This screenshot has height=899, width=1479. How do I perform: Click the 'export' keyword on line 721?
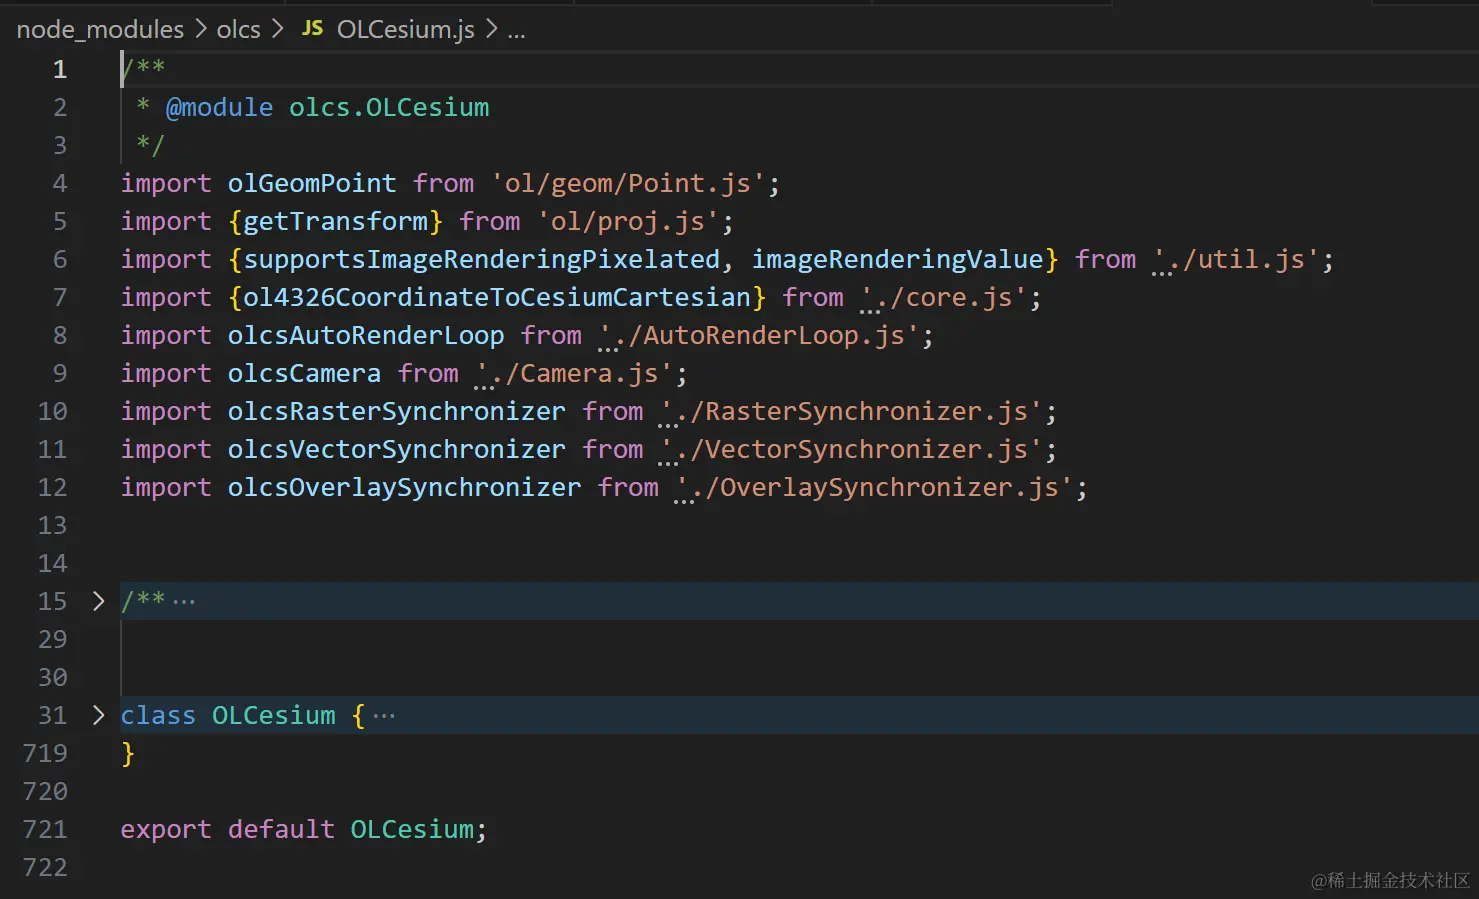(166, 830)
